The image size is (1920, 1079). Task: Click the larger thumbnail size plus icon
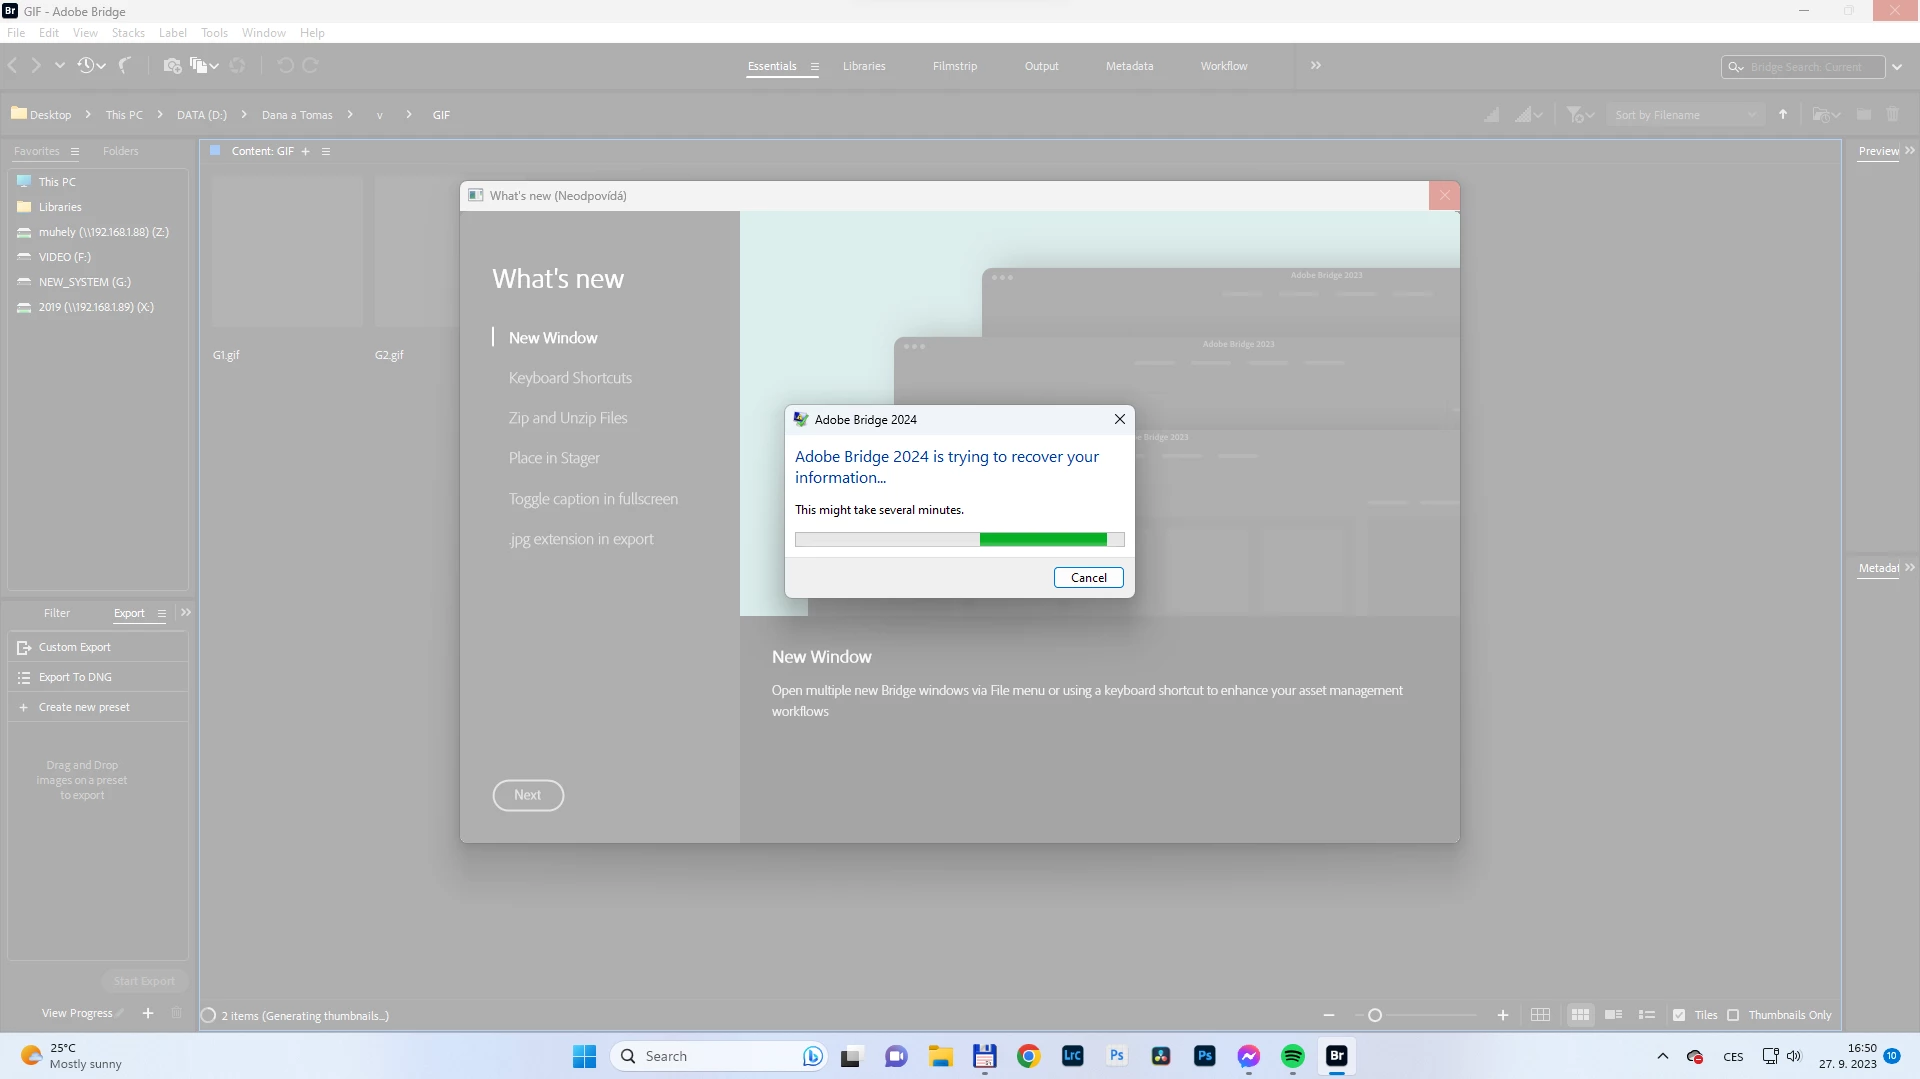tap(1503, 1015)
